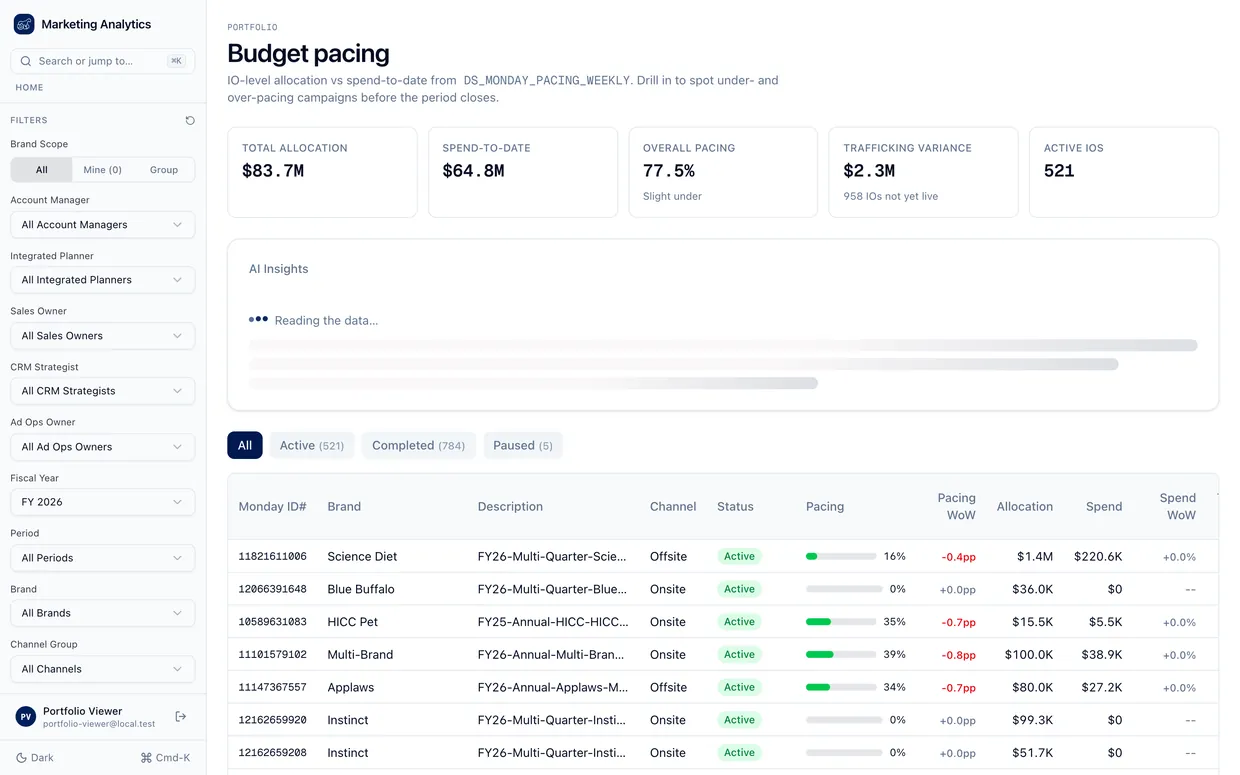Click the AI Insights heading
Viewport: 1240px width, 775px height.
click(x=278, y=269)
